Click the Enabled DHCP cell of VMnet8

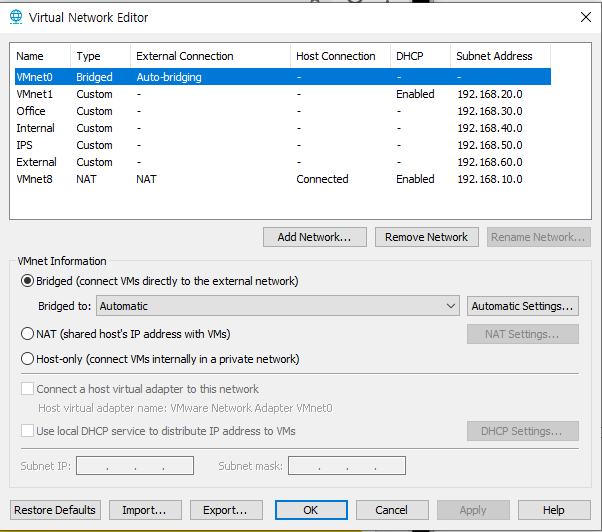pyautogui.click(x=415, y=179)
